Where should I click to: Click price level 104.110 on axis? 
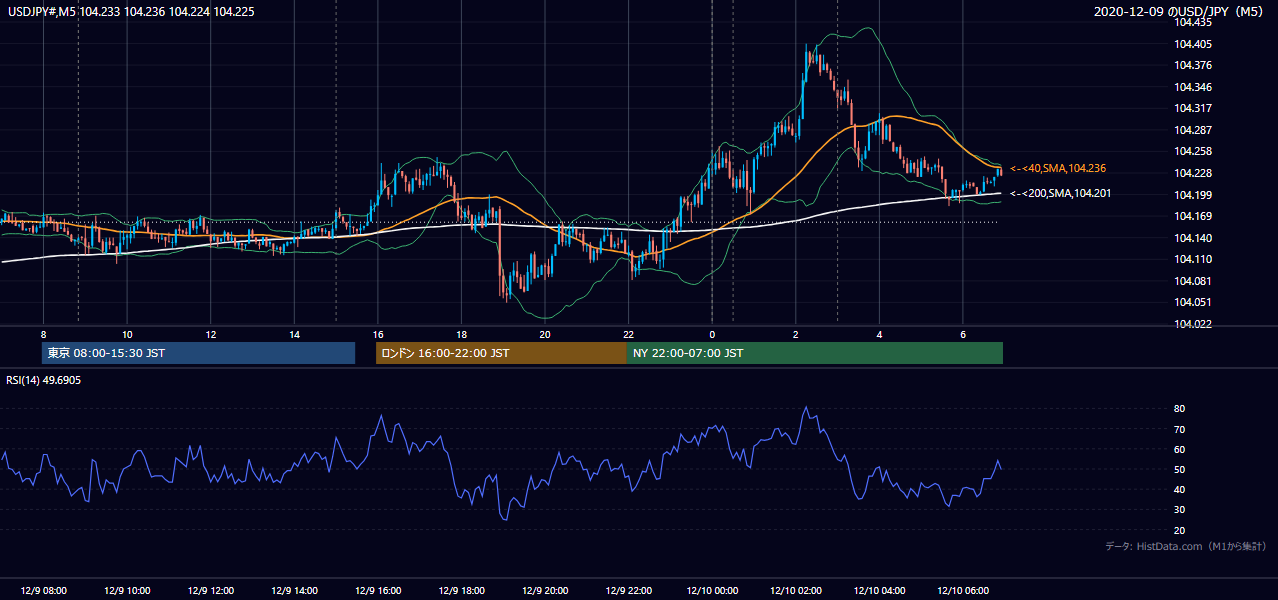click(1194, 259)
